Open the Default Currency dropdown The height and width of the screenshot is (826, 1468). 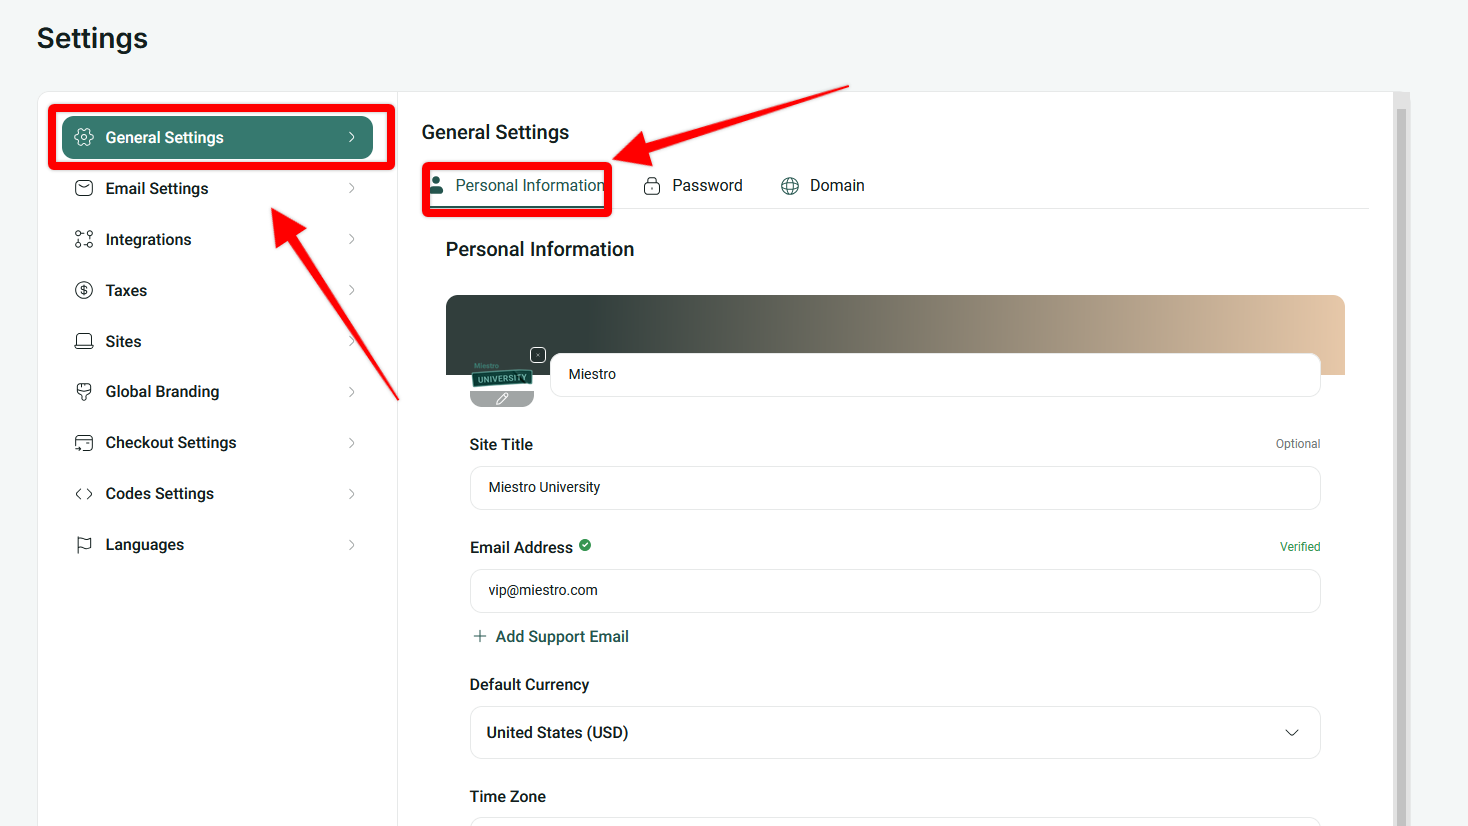(895, 733)
